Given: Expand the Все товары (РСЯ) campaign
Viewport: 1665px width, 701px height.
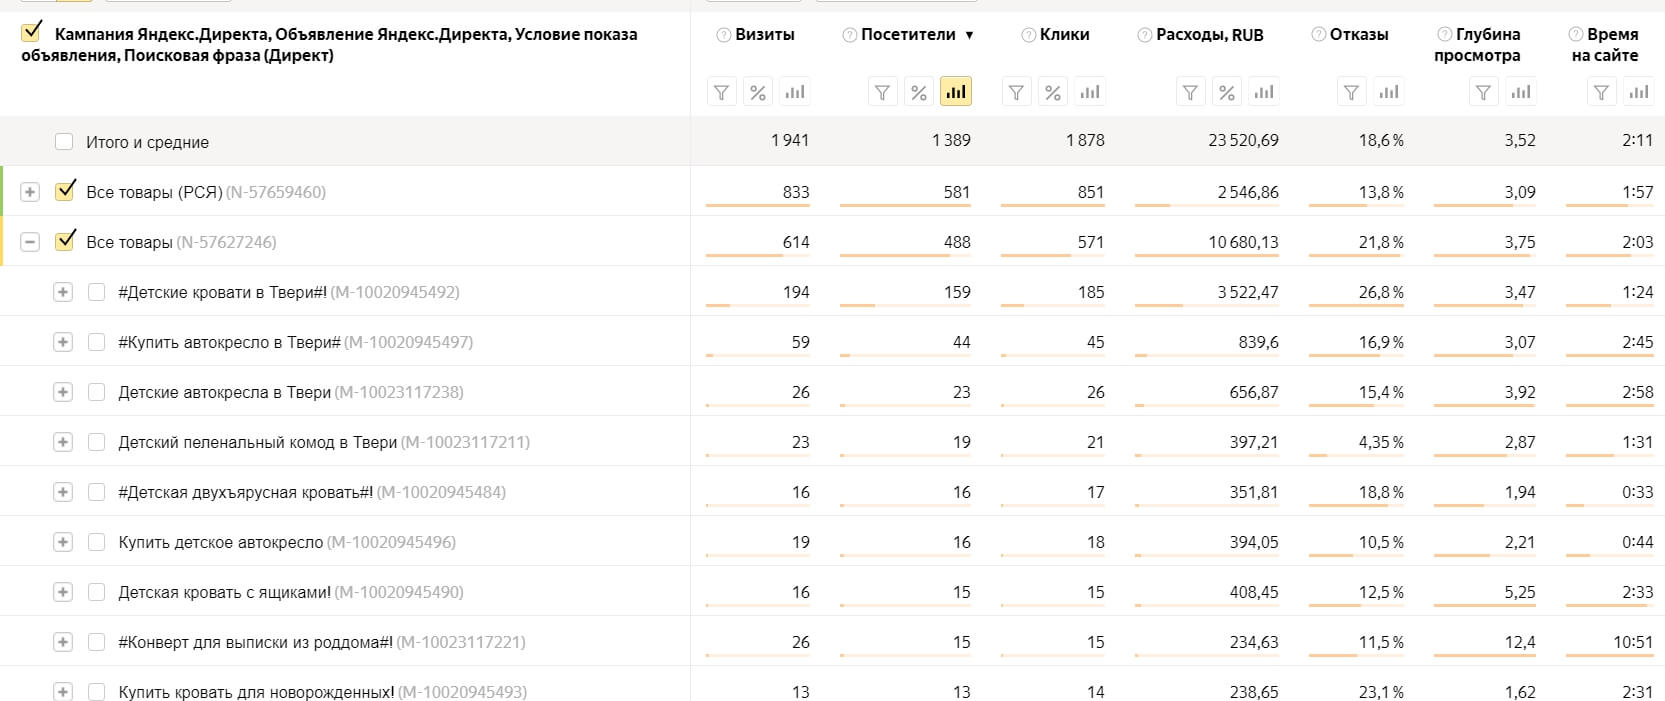Looking at the screenshot, I should 30,192.
